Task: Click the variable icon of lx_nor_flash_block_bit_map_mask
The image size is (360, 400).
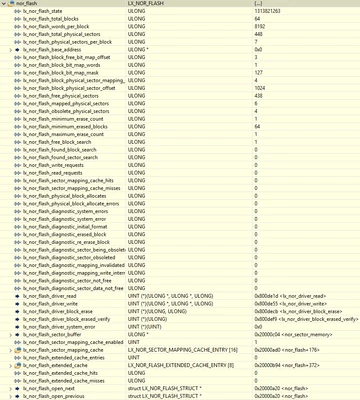Action: point(17,73)
